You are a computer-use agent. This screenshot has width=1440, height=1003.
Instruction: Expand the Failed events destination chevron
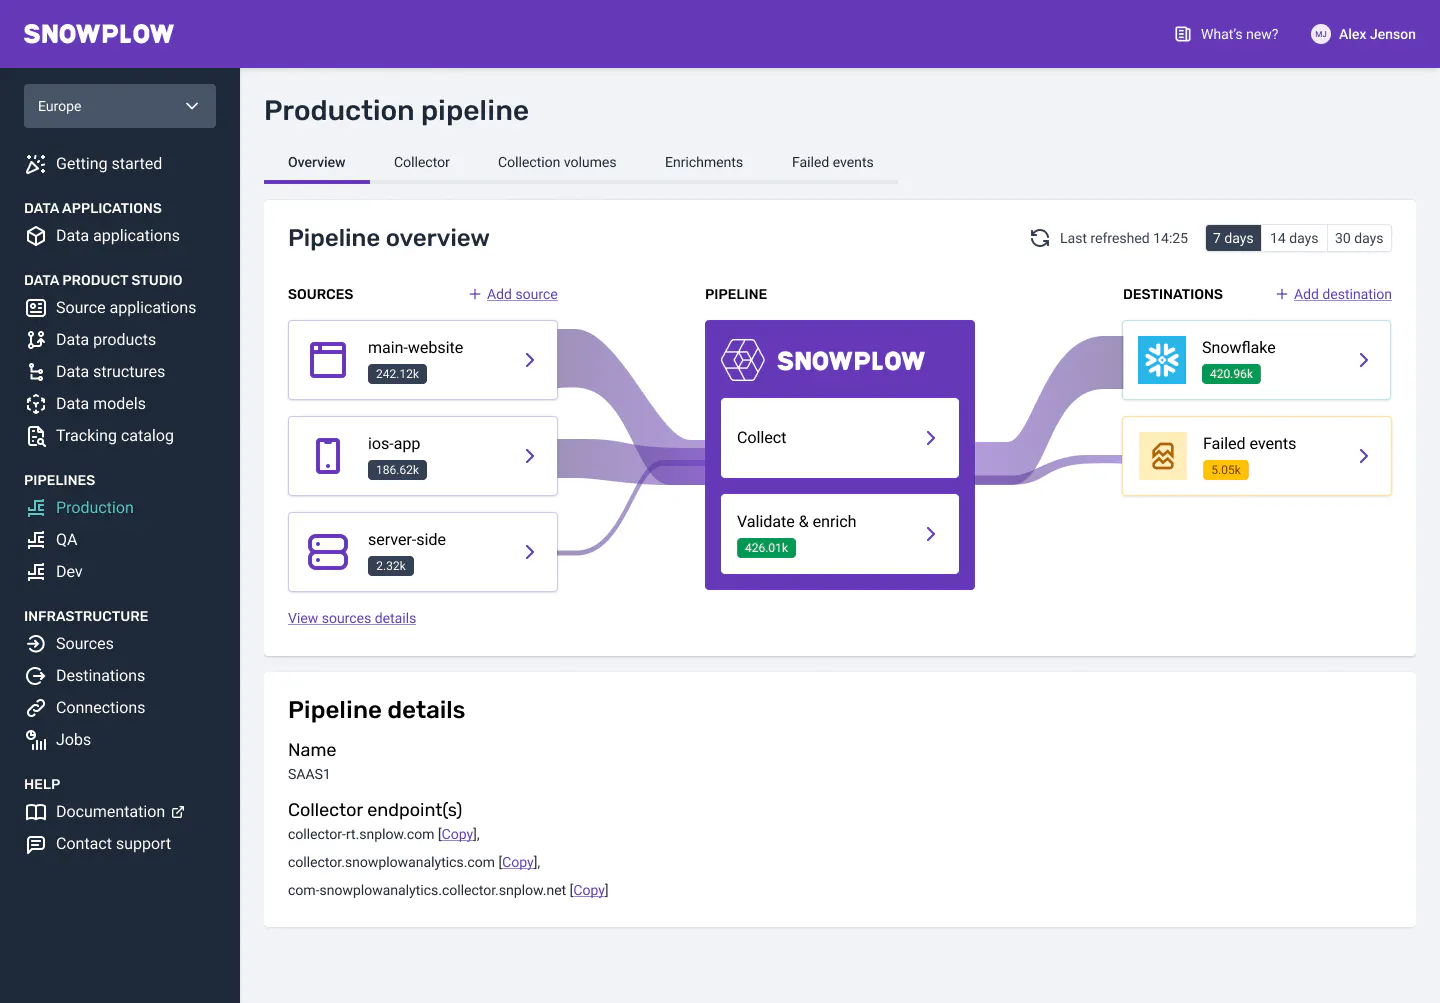coord(1364,456)
